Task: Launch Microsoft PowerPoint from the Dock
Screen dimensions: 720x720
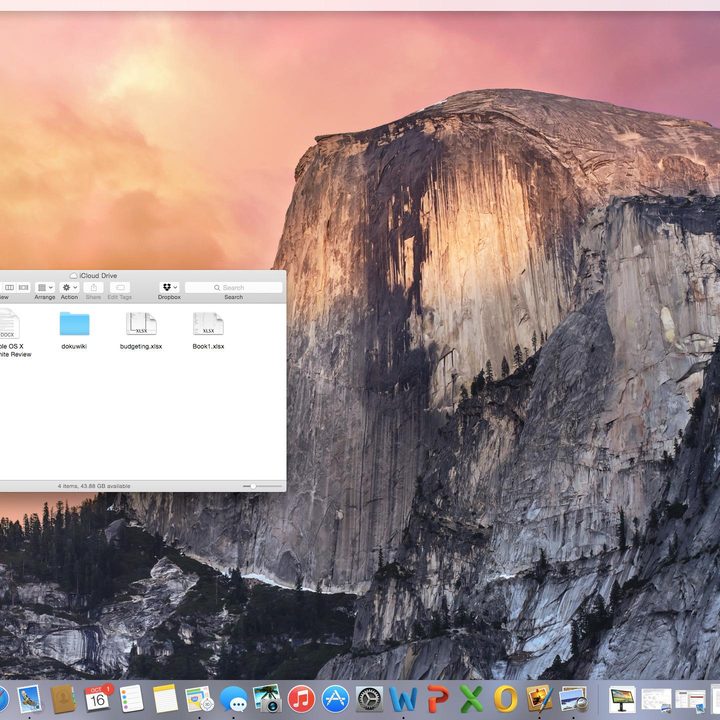Action: tap(438, 699)
